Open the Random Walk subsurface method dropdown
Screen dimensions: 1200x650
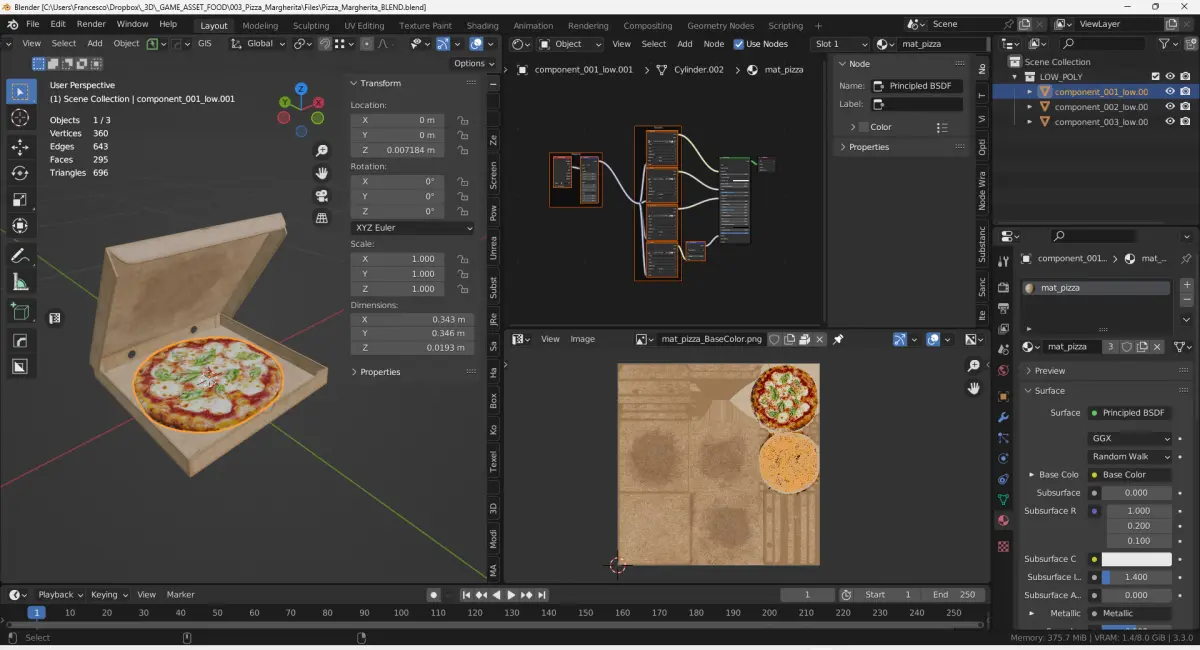coord(1129,456)
